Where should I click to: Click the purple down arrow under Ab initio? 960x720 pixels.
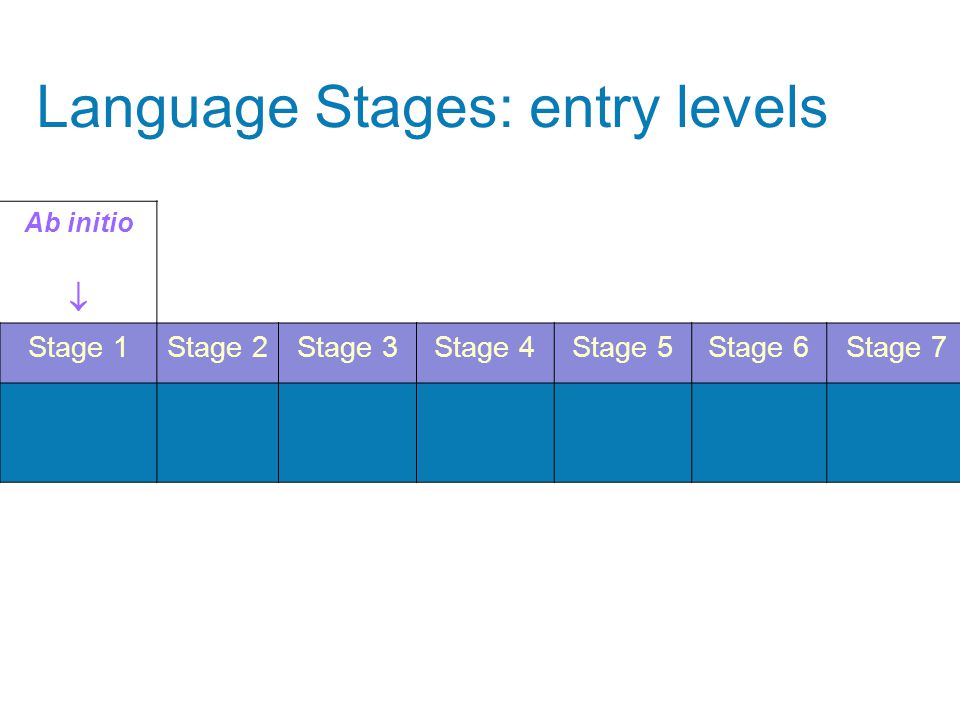tap(78, 296)
